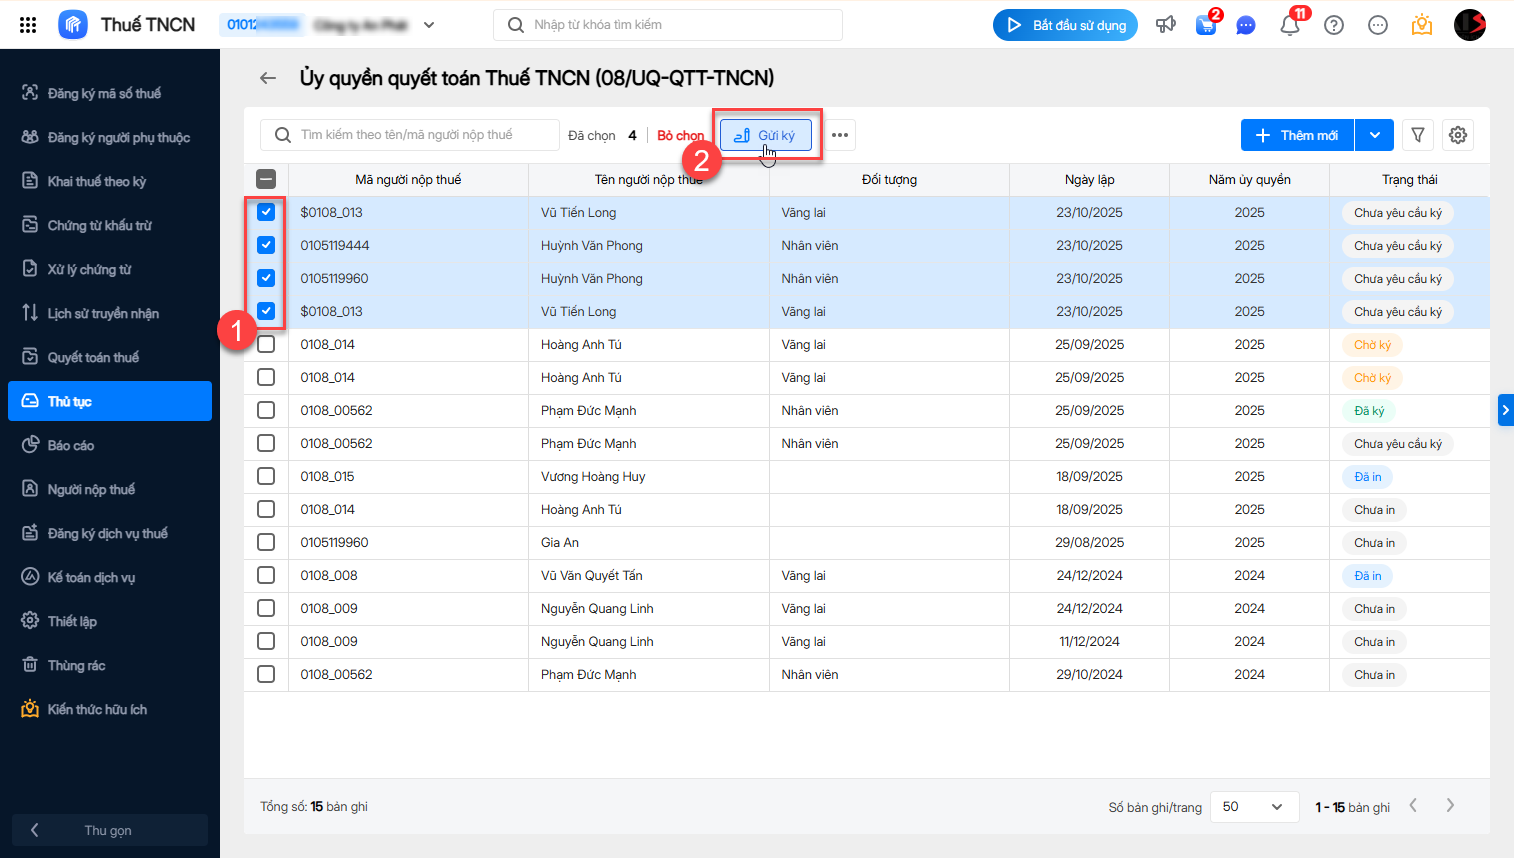
Task: Uncheck the 0105119960 Huỳnh Văn Phong row
Action: (x=266, y=278)
